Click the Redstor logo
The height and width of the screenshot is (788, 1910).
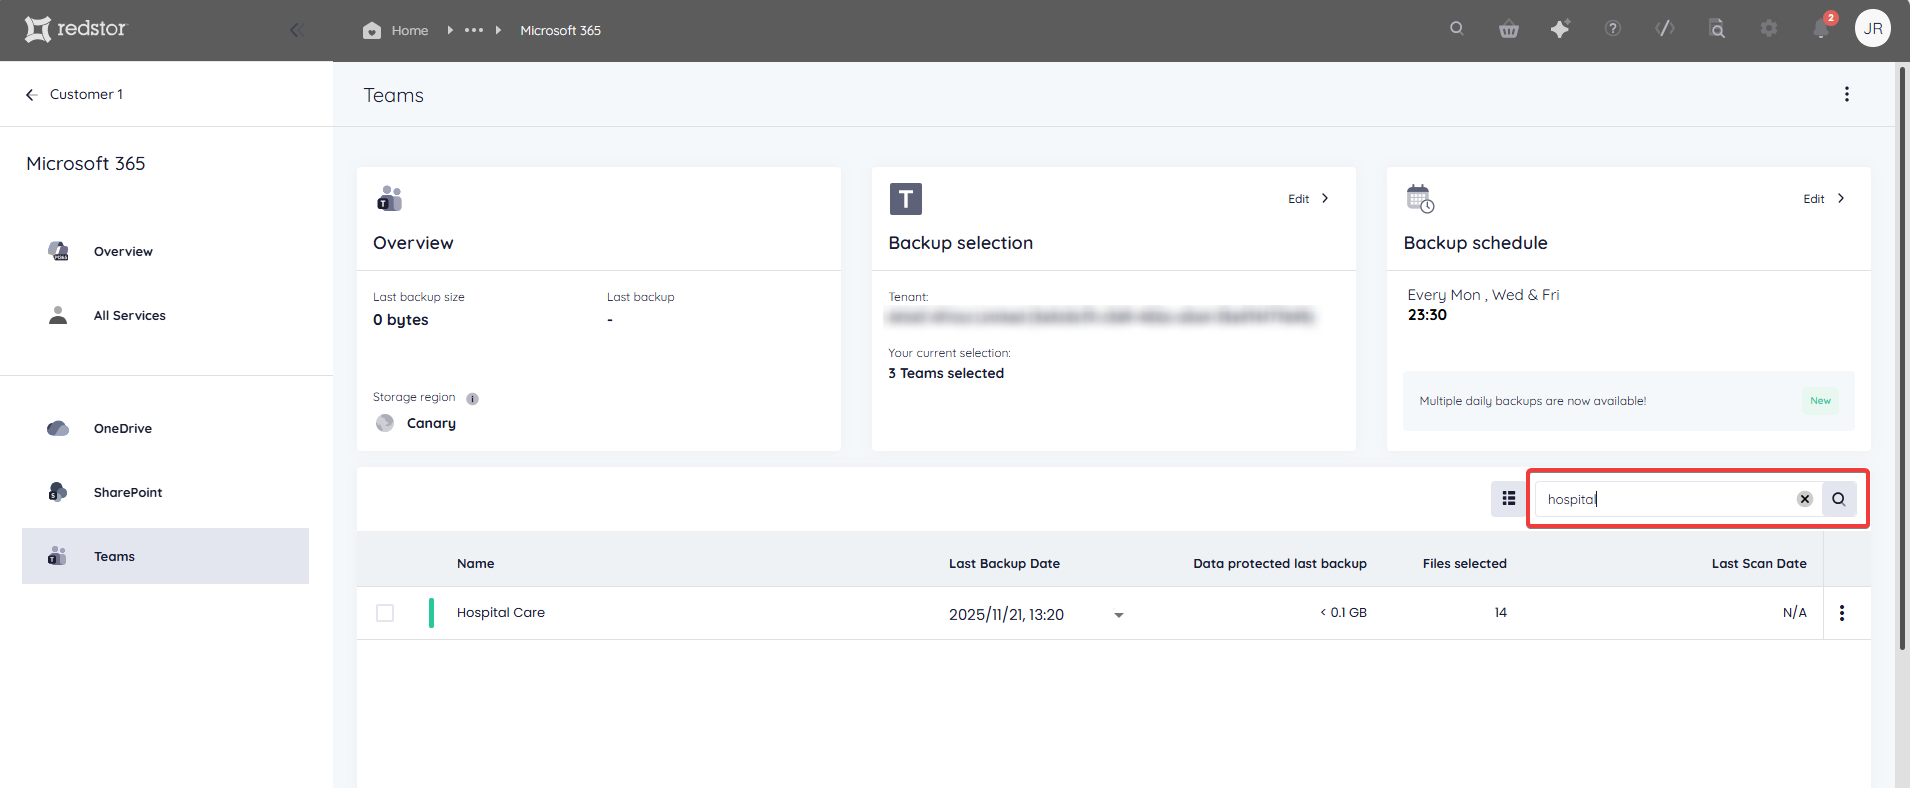76,29
